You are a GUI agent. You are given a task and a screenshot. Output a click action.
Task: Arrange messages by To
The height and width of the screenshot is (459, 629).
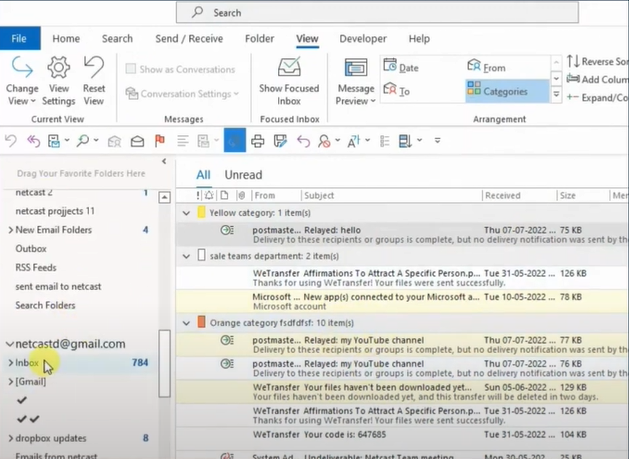[x=397, y=91]
